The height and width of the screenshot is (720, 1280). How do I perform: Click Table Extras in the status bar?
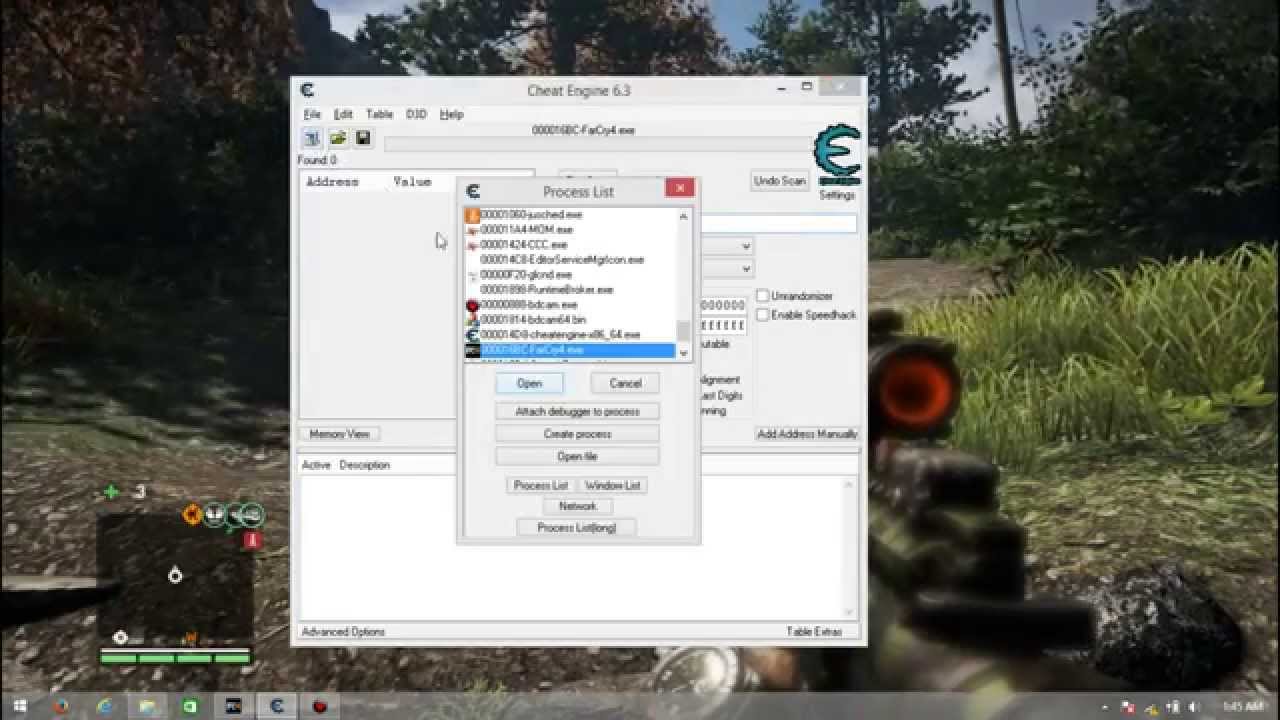(814, 632)
